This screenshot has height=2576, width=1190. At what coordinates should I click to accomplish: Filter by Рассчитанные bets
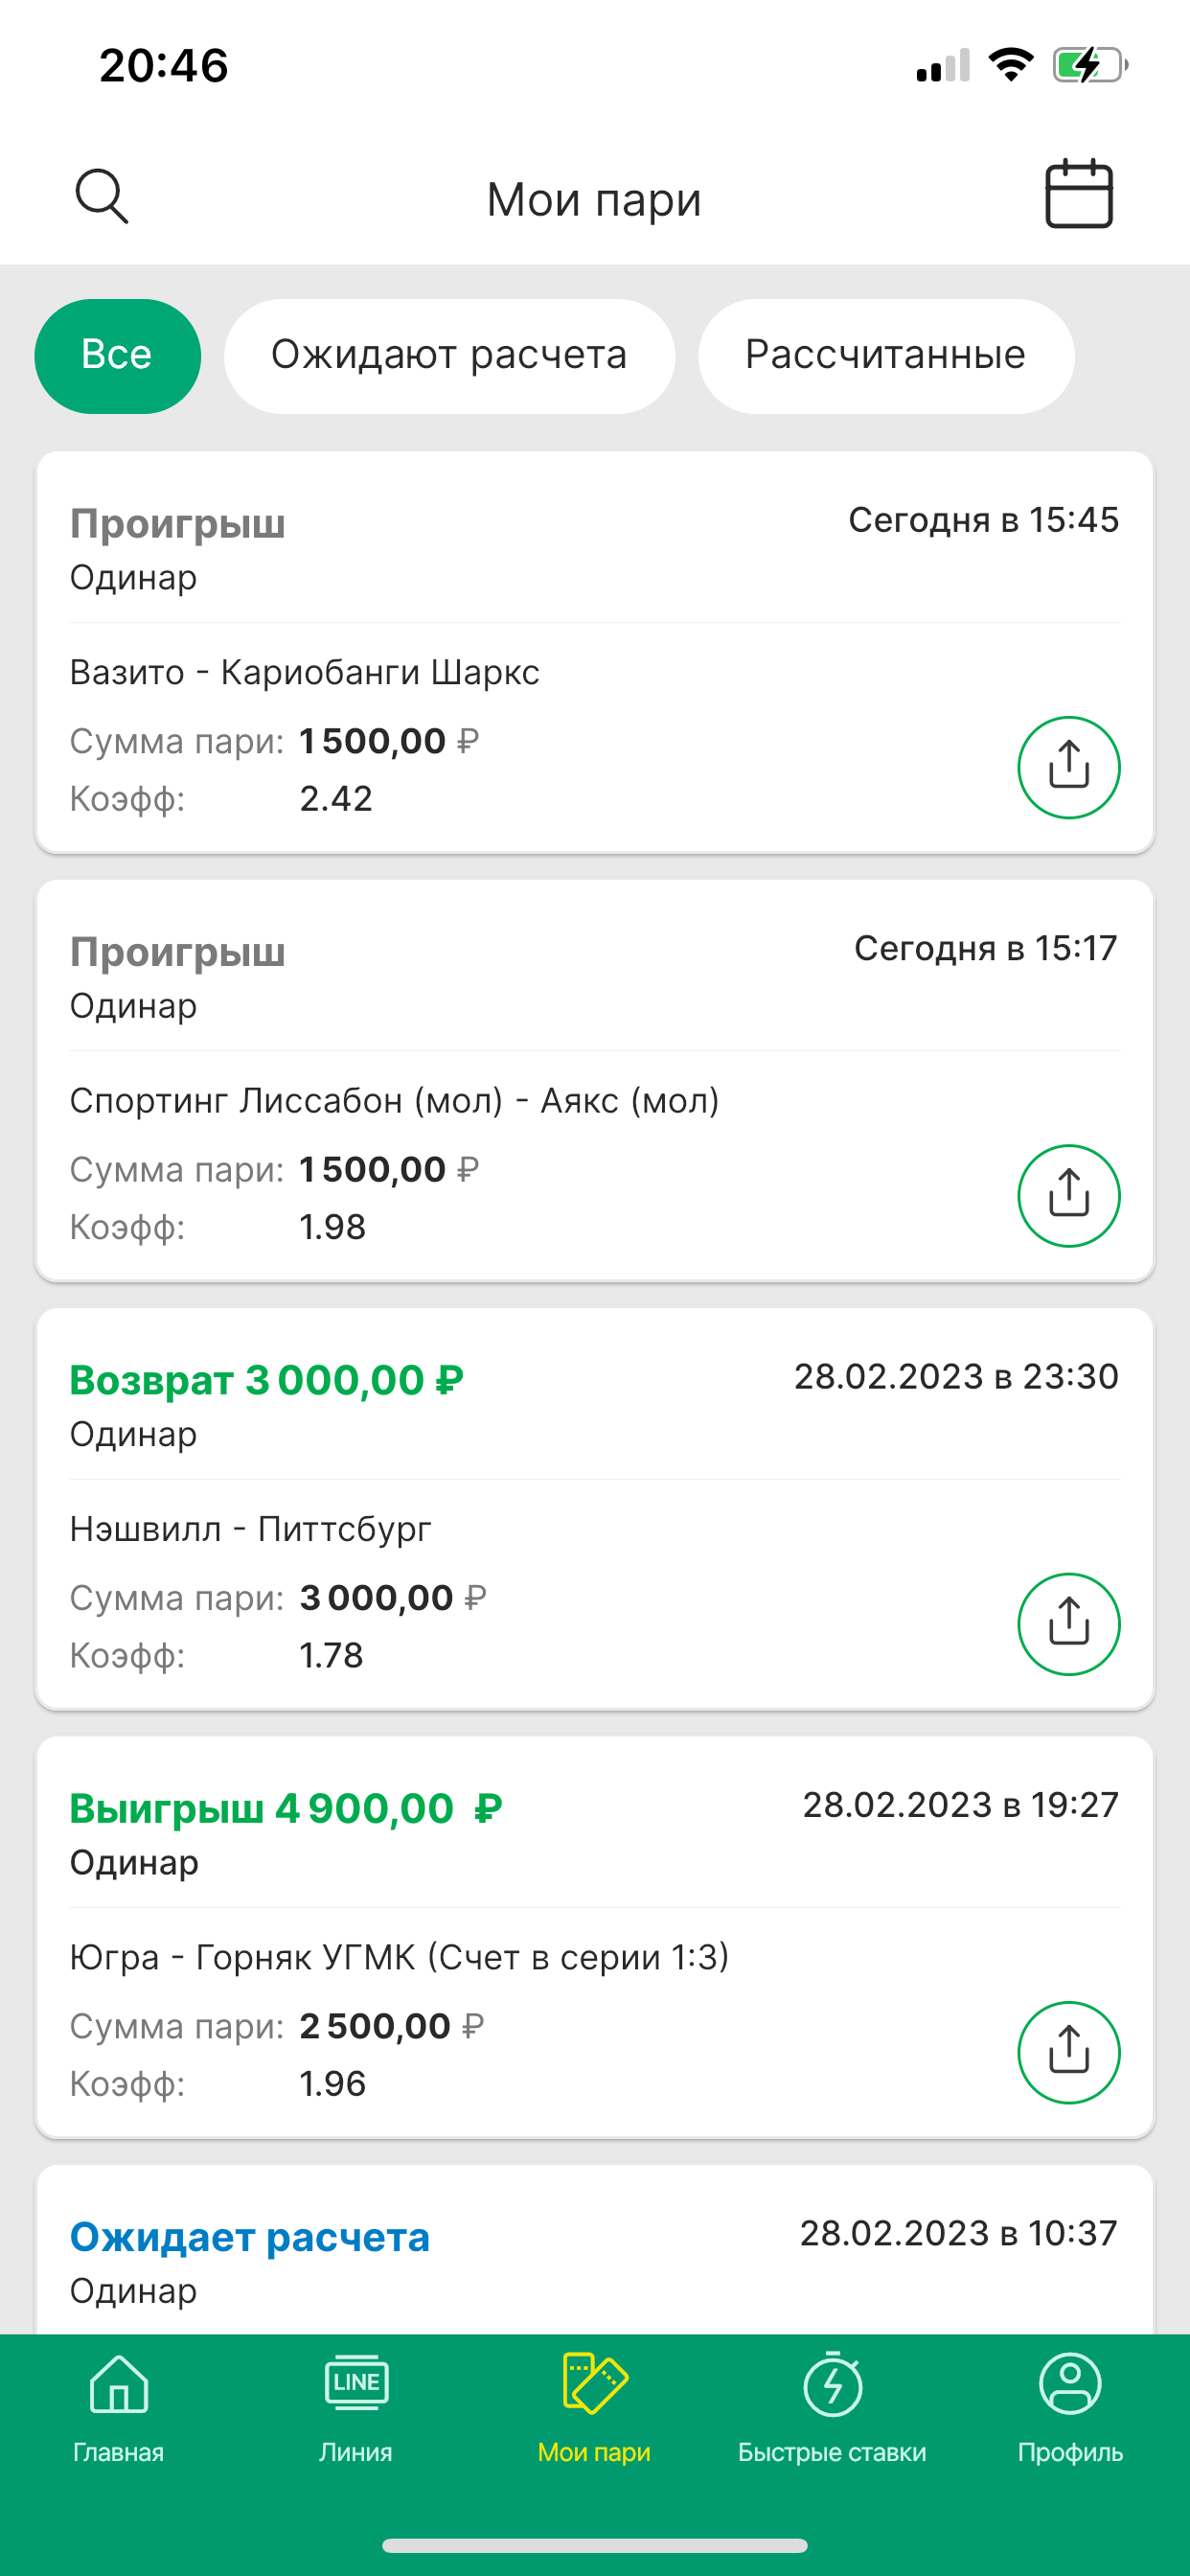pyautogui.click(x=885, y=356)
